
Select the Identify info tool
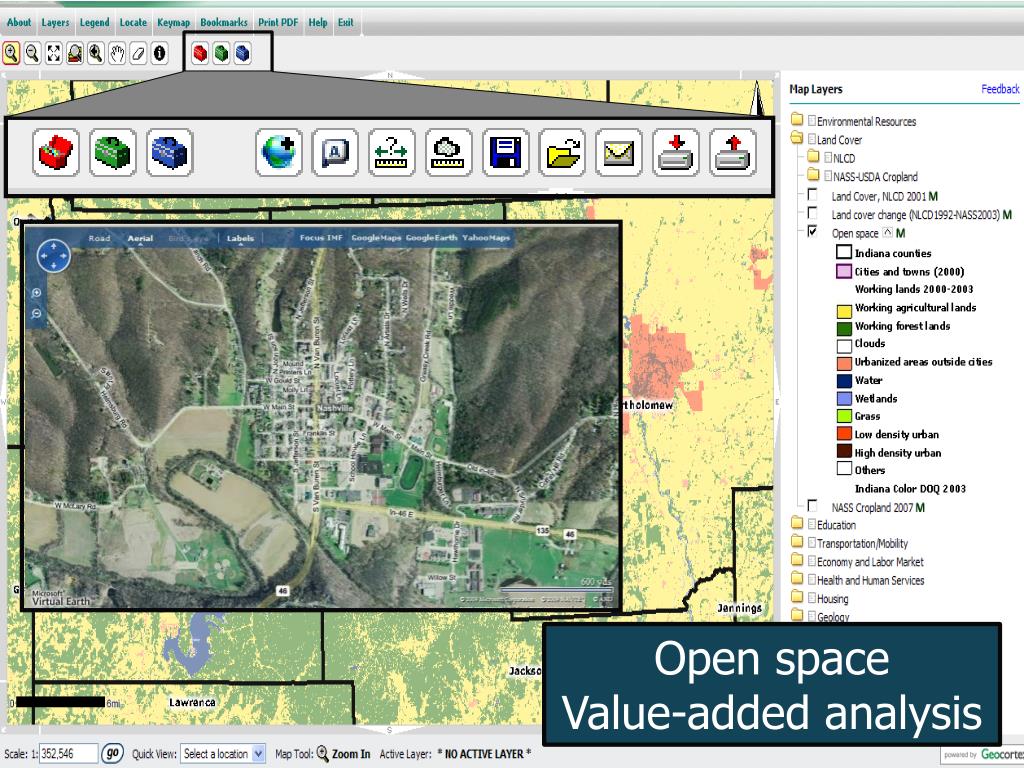(x=159, y=53)
